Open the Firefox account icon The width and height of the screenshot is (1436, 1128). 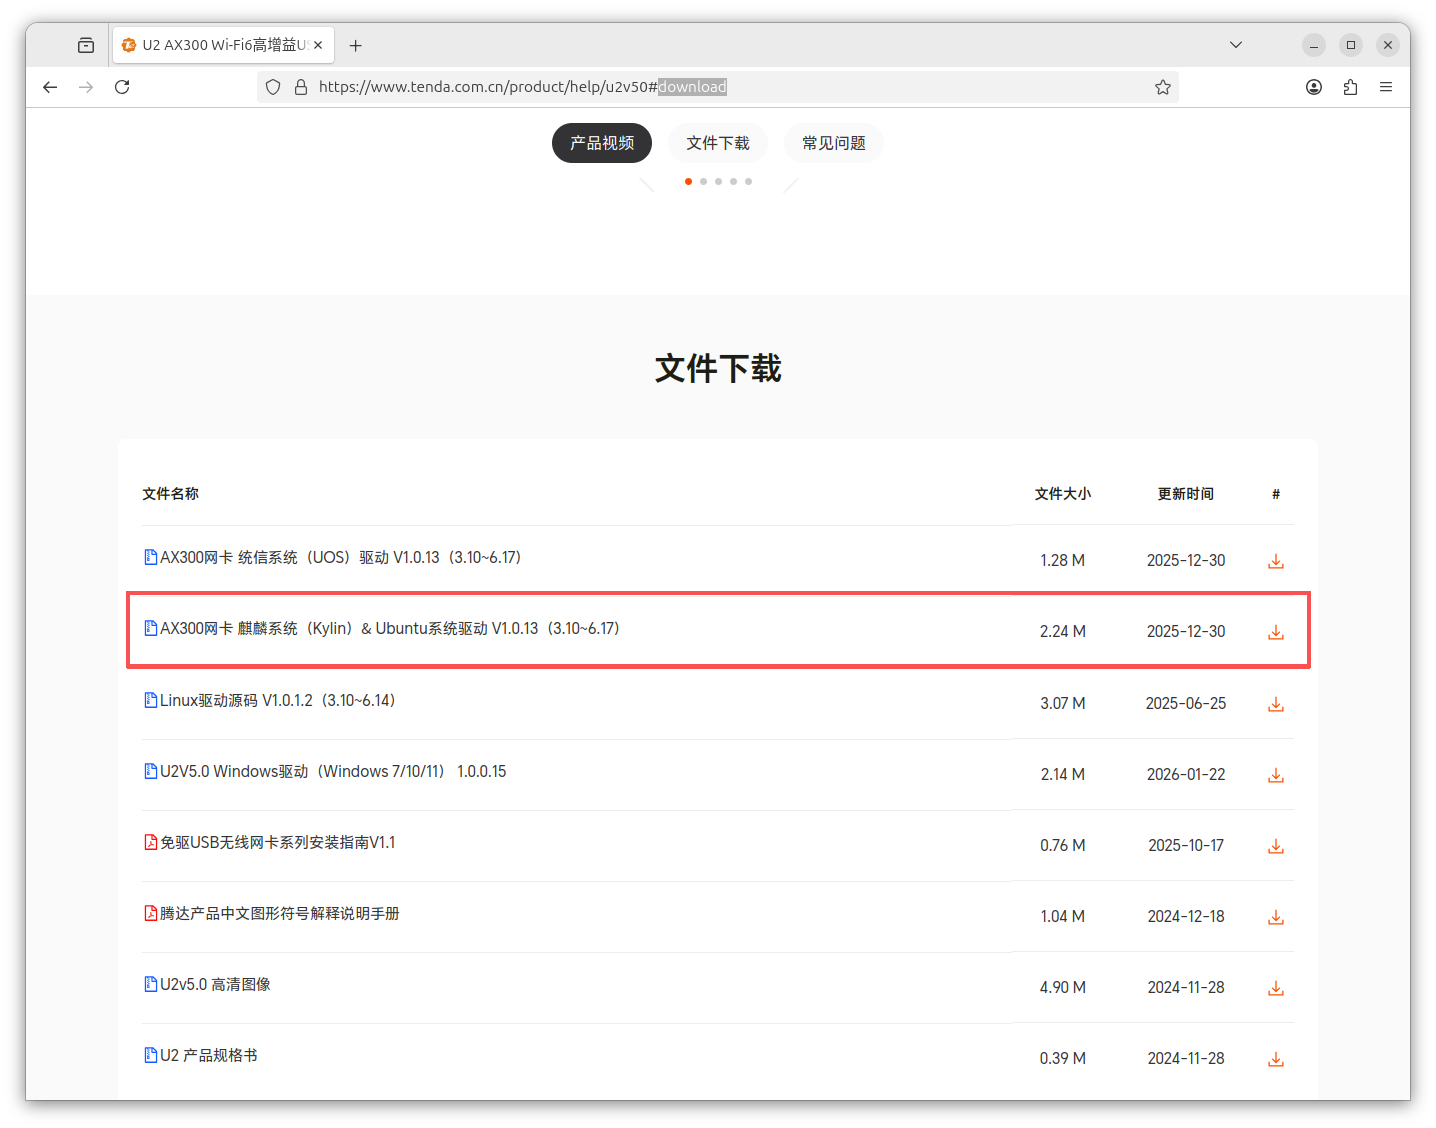pos(1313,87)
